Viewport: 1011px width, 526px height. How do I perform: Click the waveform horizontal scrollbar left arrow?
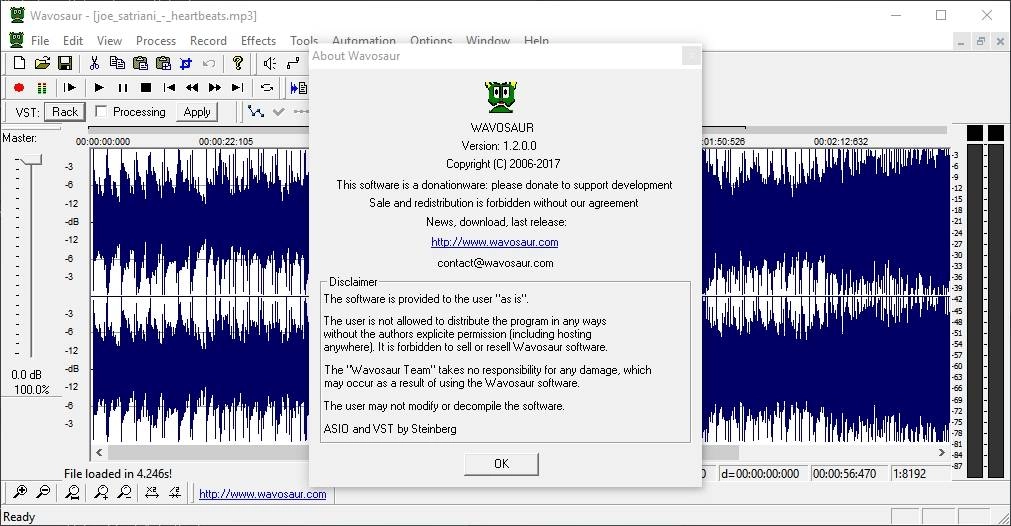99,453
